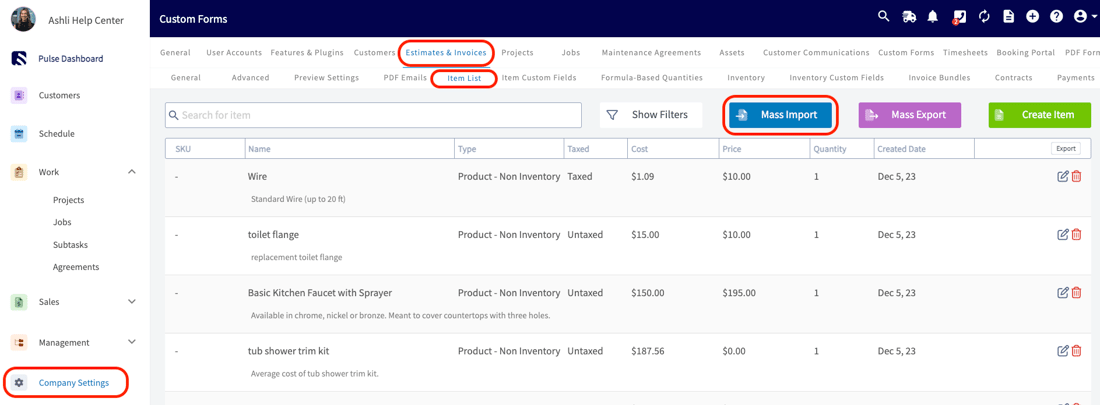1100x405 pixels.
Task: Open the help question mark icon
Action: pos(1057,17)
